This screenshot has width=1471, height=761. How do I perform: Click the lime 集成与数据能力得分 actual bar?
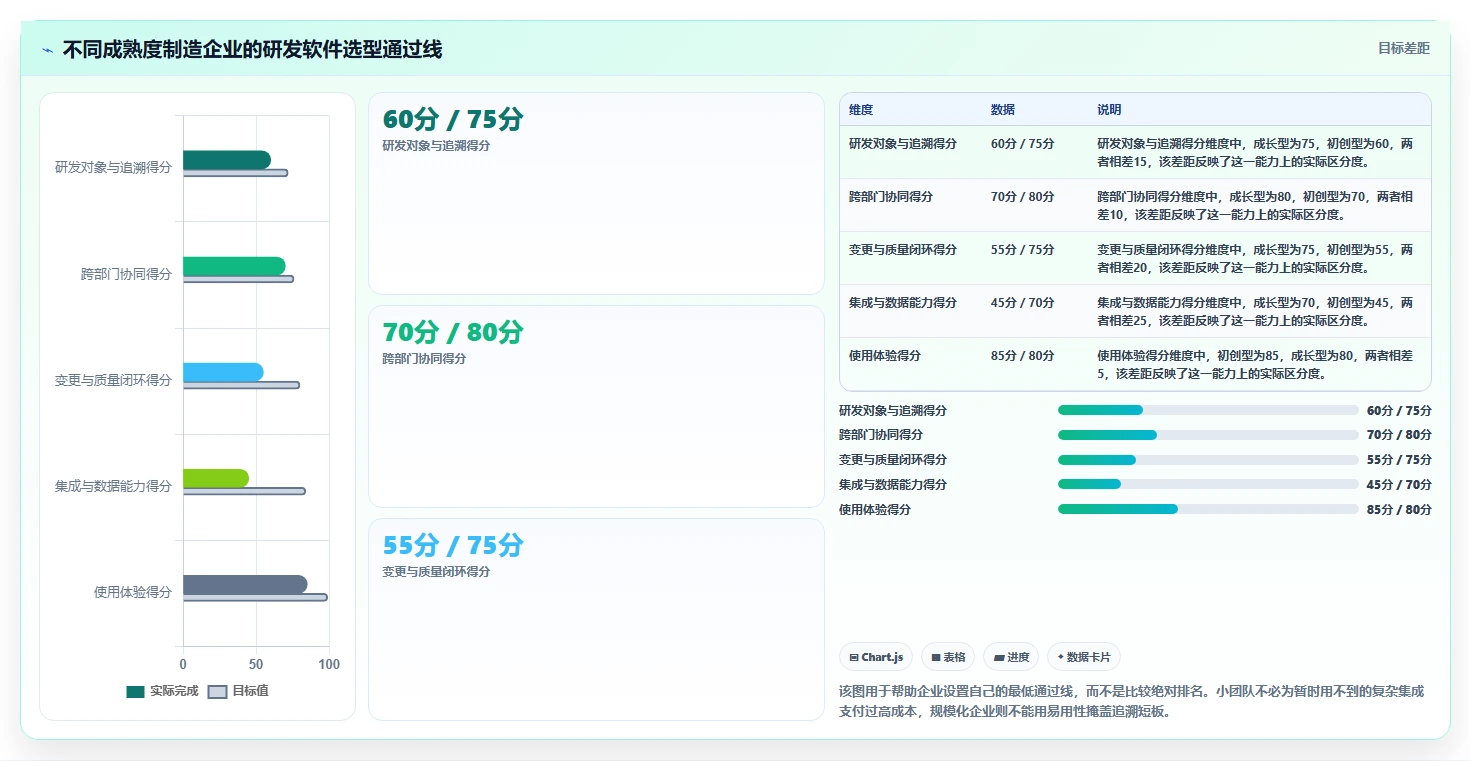[216, 478]
